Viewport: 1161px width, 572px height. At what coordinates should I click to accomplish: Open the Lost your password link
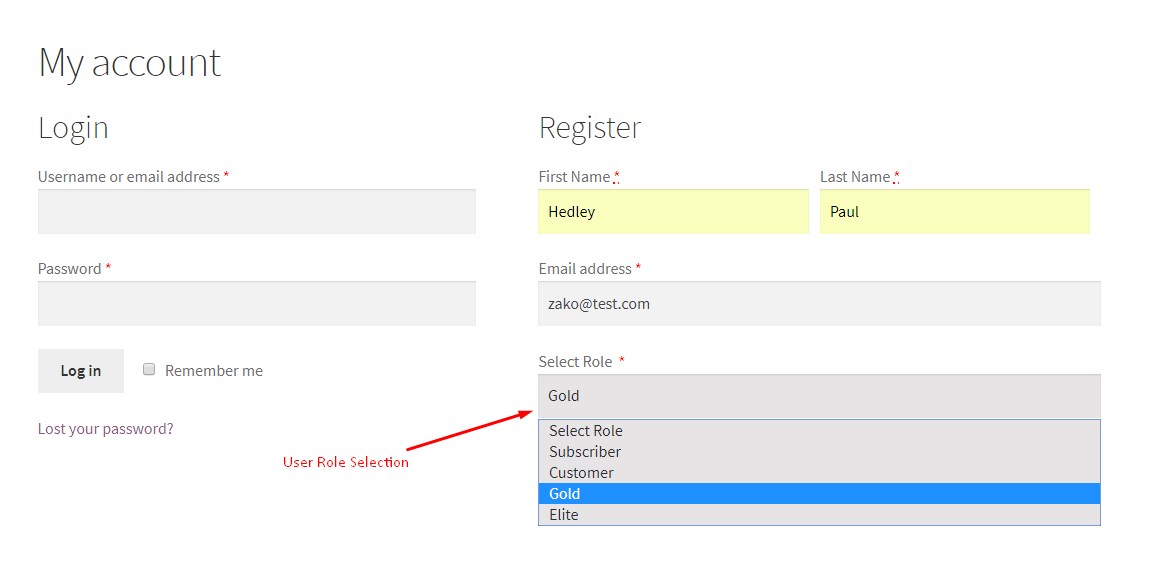[x=105, y=428]
